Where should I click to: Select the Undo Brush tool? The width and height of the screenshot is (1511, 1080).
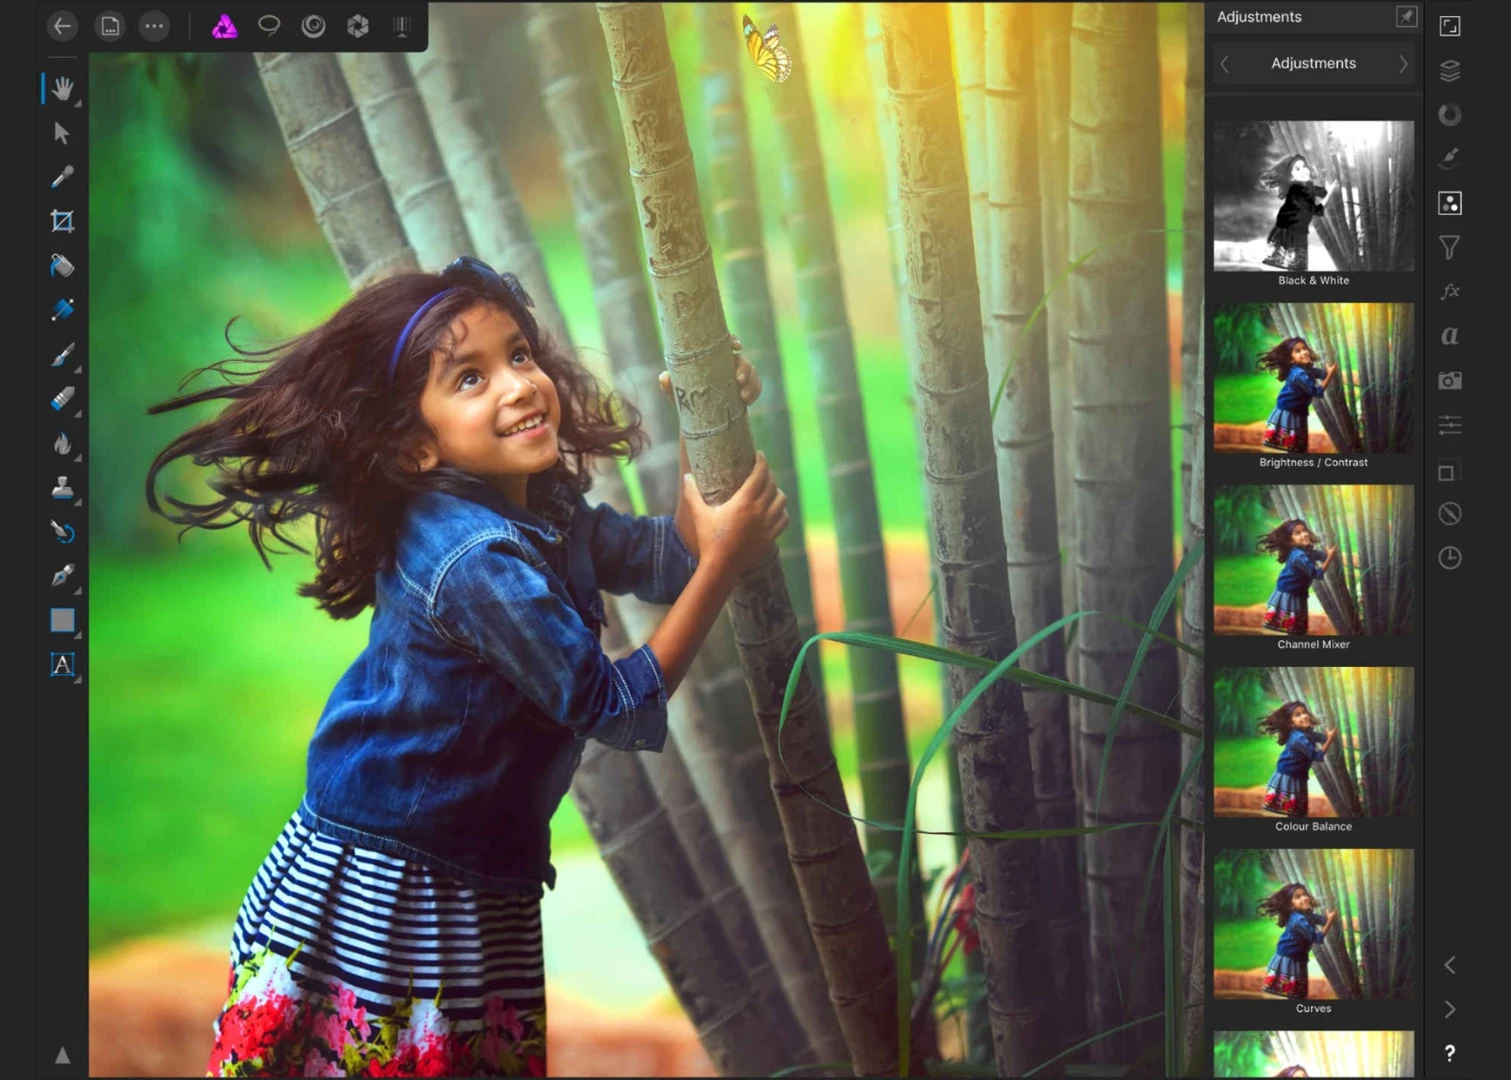(62, 532)
